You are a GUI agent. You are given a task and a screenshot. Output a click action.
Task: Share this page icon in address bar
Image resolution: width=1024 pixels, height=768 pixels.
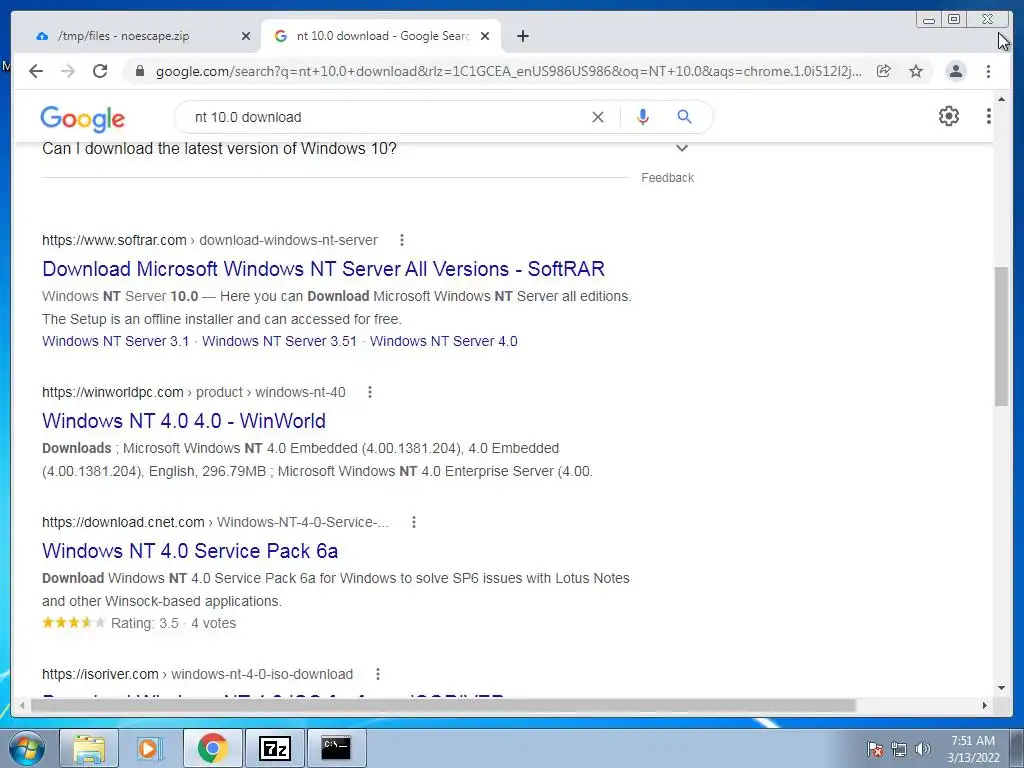click(884, 71)
